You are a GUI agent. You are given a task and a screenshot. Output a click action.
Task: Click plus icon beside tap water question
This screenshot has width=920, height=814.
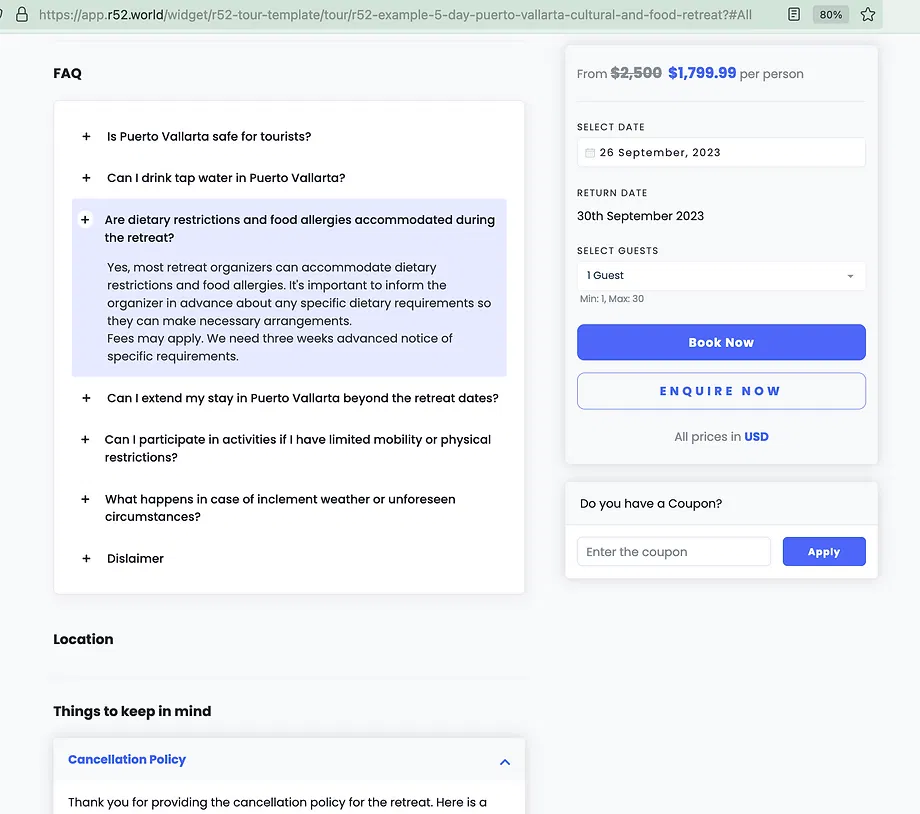pos(86,178)
